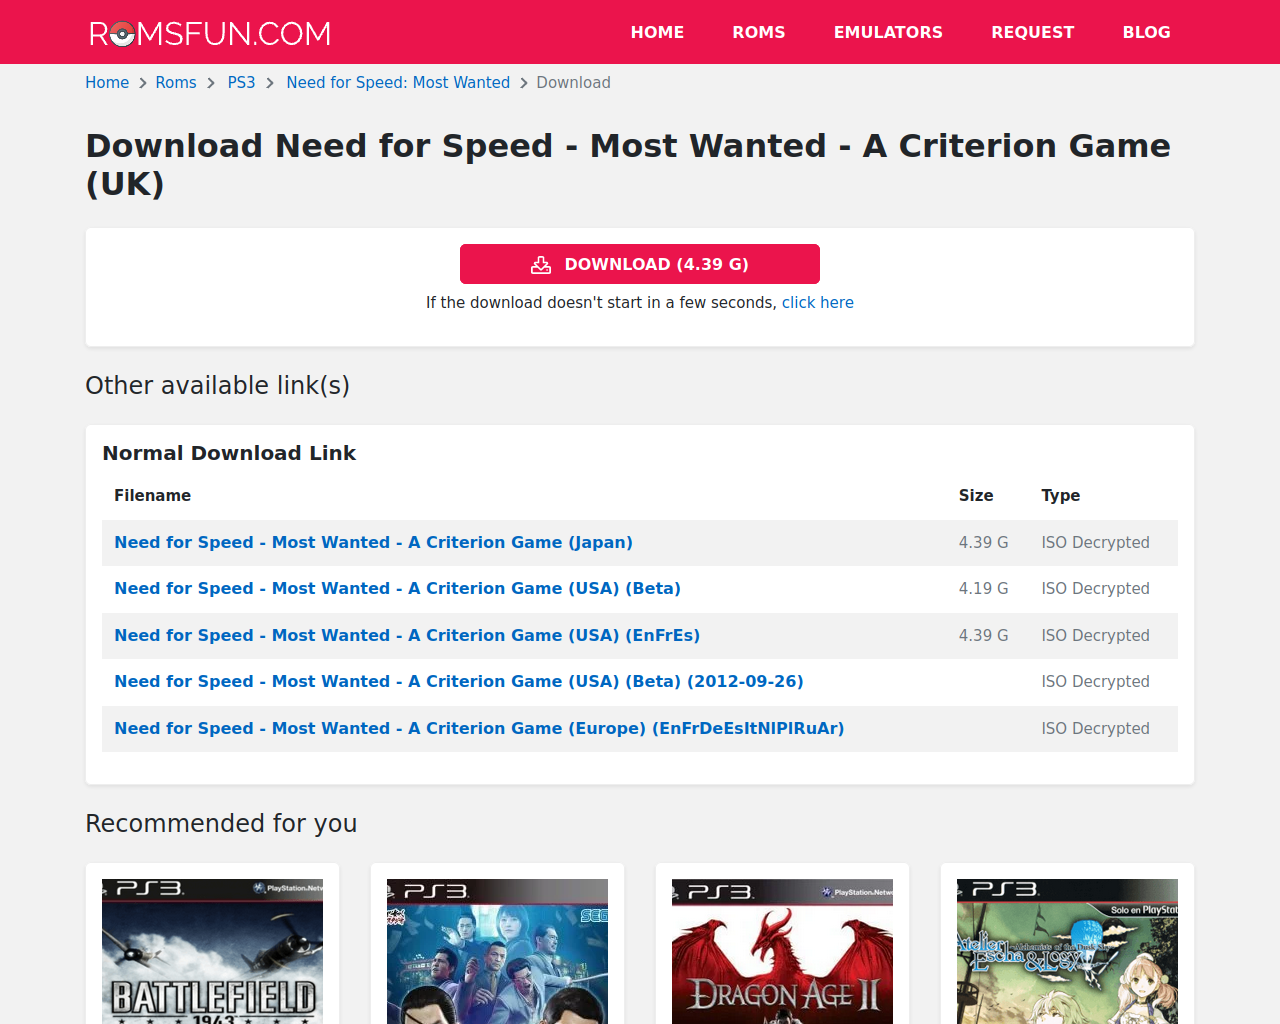Open the (USA) (EnFrEs) download link
This screenshot has width=1280, height=1024.
(407, 636)
